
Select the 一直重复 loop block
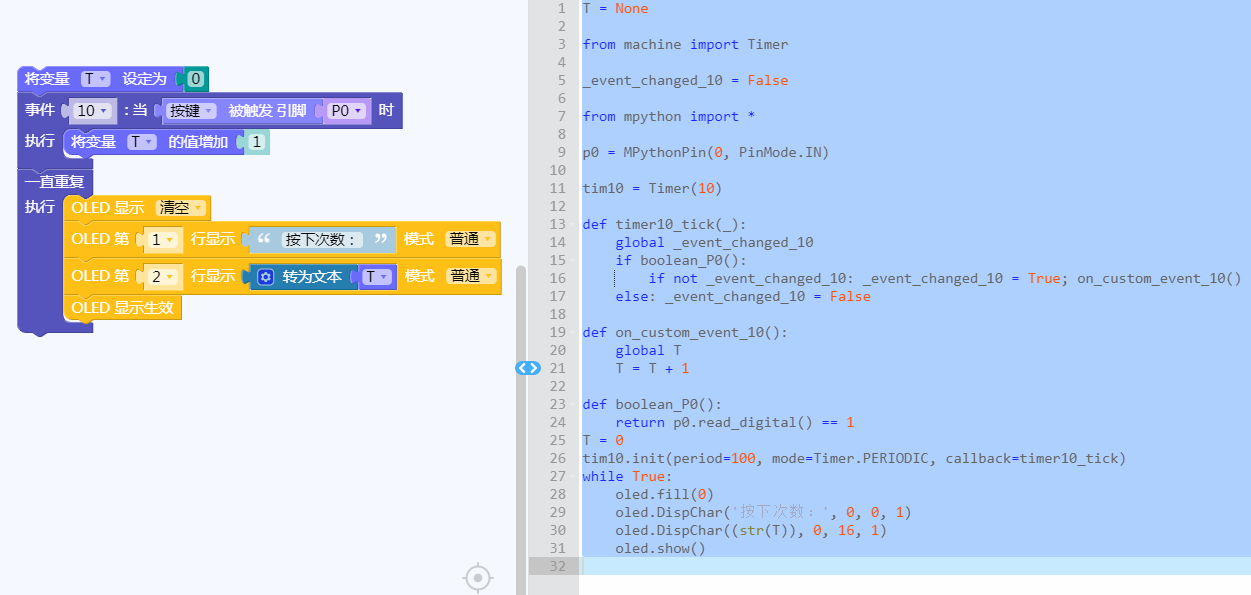coord(55,182)
